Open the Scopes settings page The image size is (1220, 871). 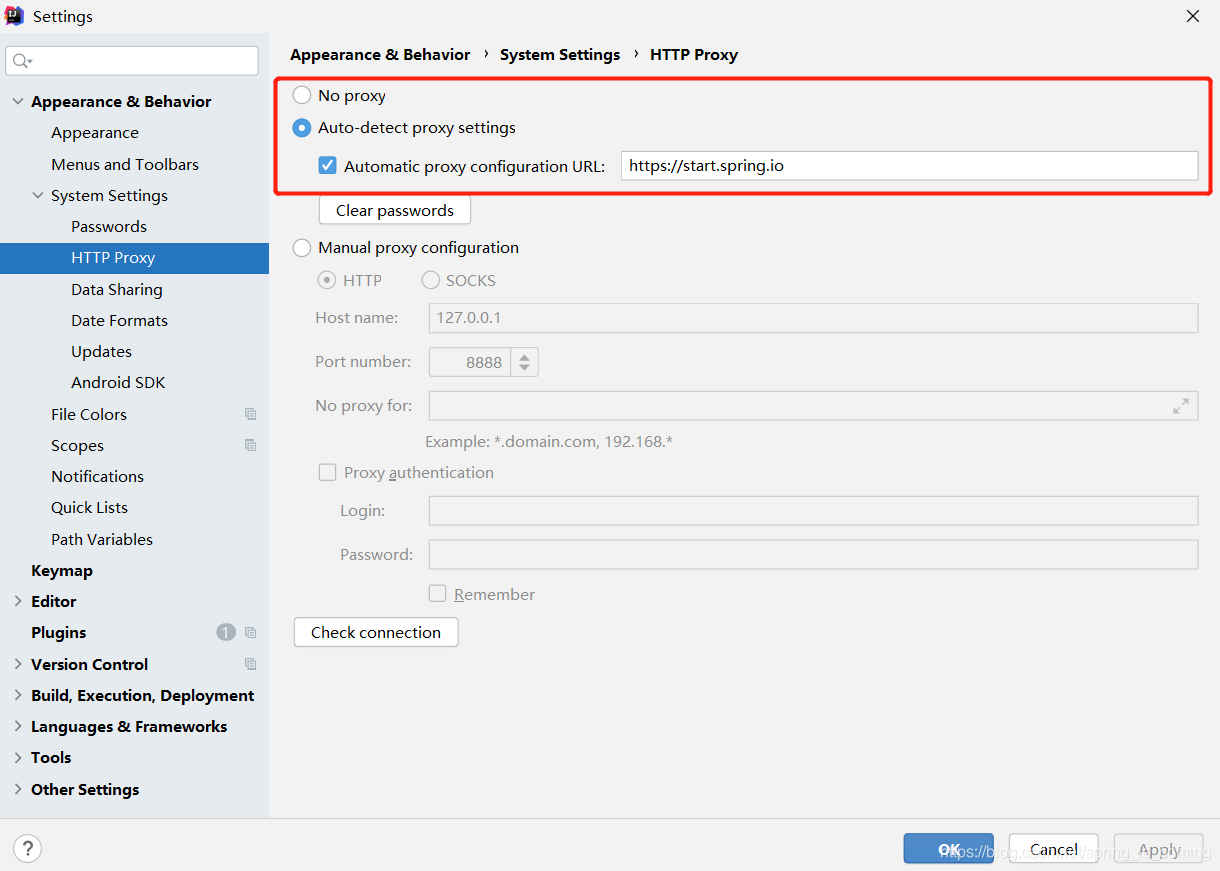pos(77,445)
